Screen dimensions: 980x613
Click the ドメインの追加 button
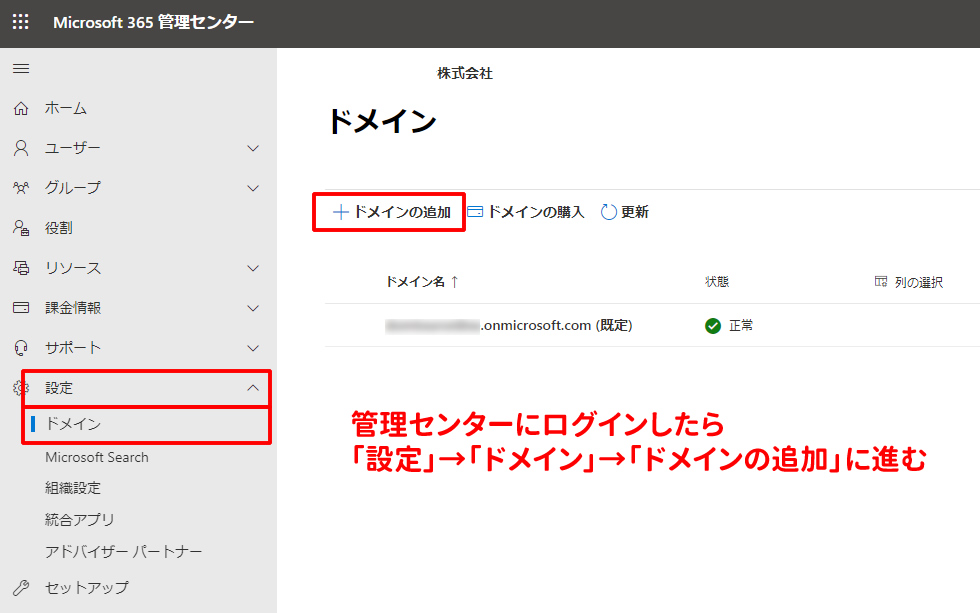(x=391, y=212)
